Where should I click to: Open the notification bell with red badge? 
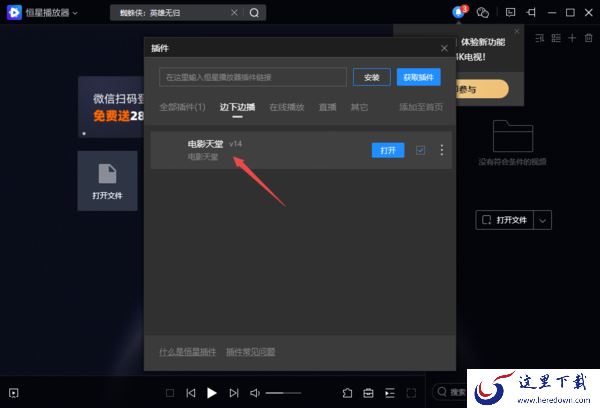click(x=458, y=12)
